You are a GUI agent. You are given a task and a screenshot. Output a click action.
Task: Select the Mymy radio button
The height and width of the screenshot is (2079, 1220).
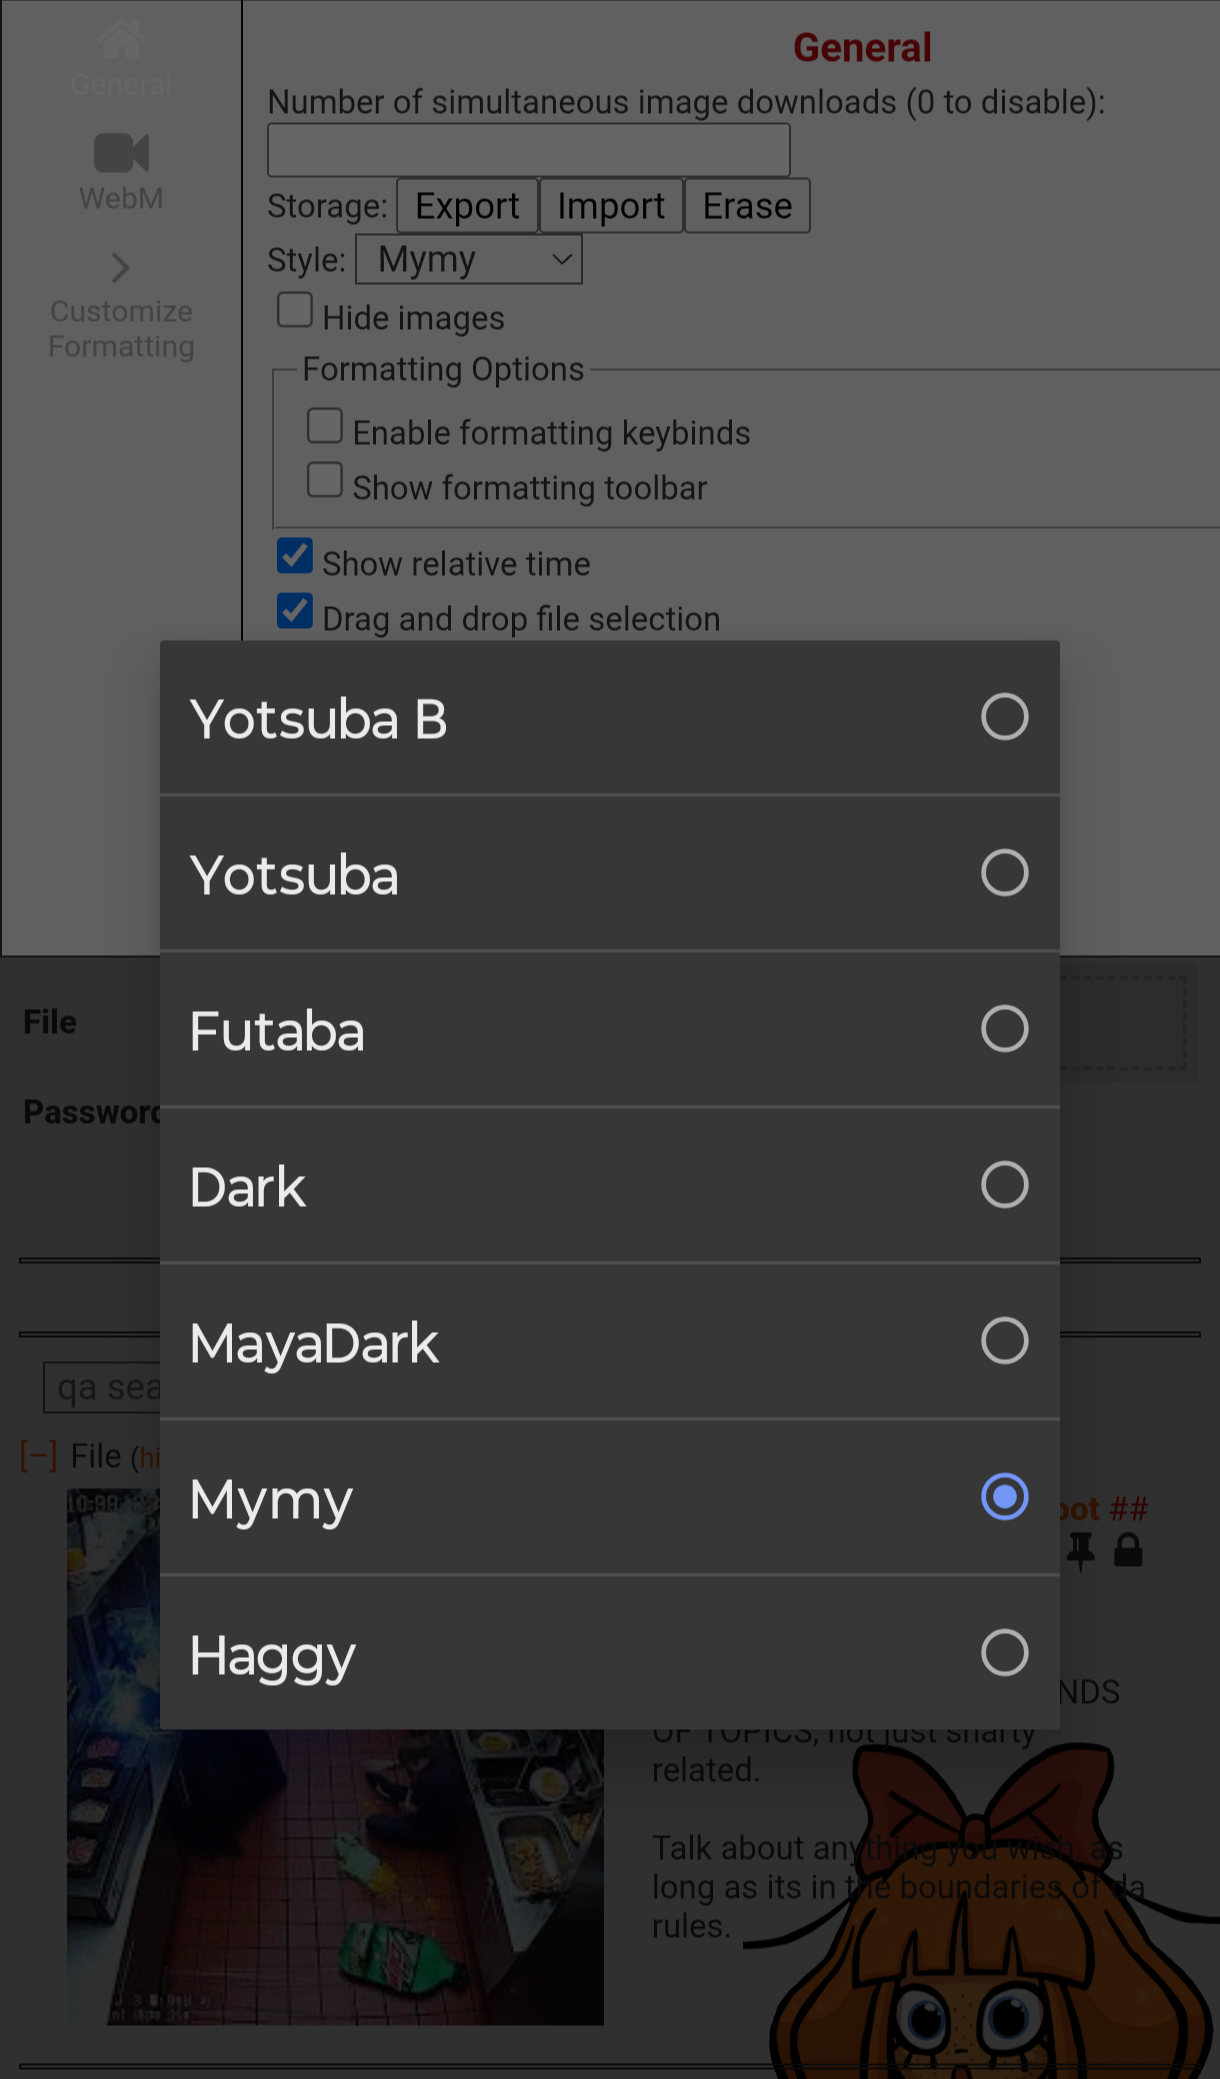[1004, 1497]
